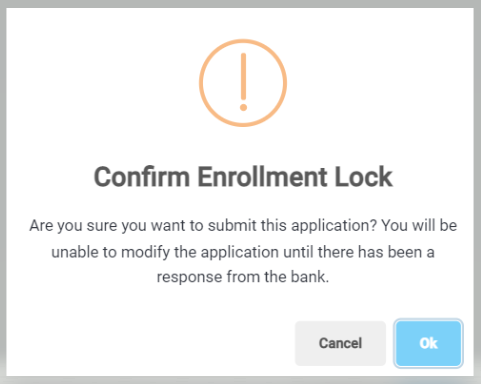Click the word 'Confirm' in the heading
This screenshot has width=481, height=384.
pyautogui.click(x=142, y=177)
